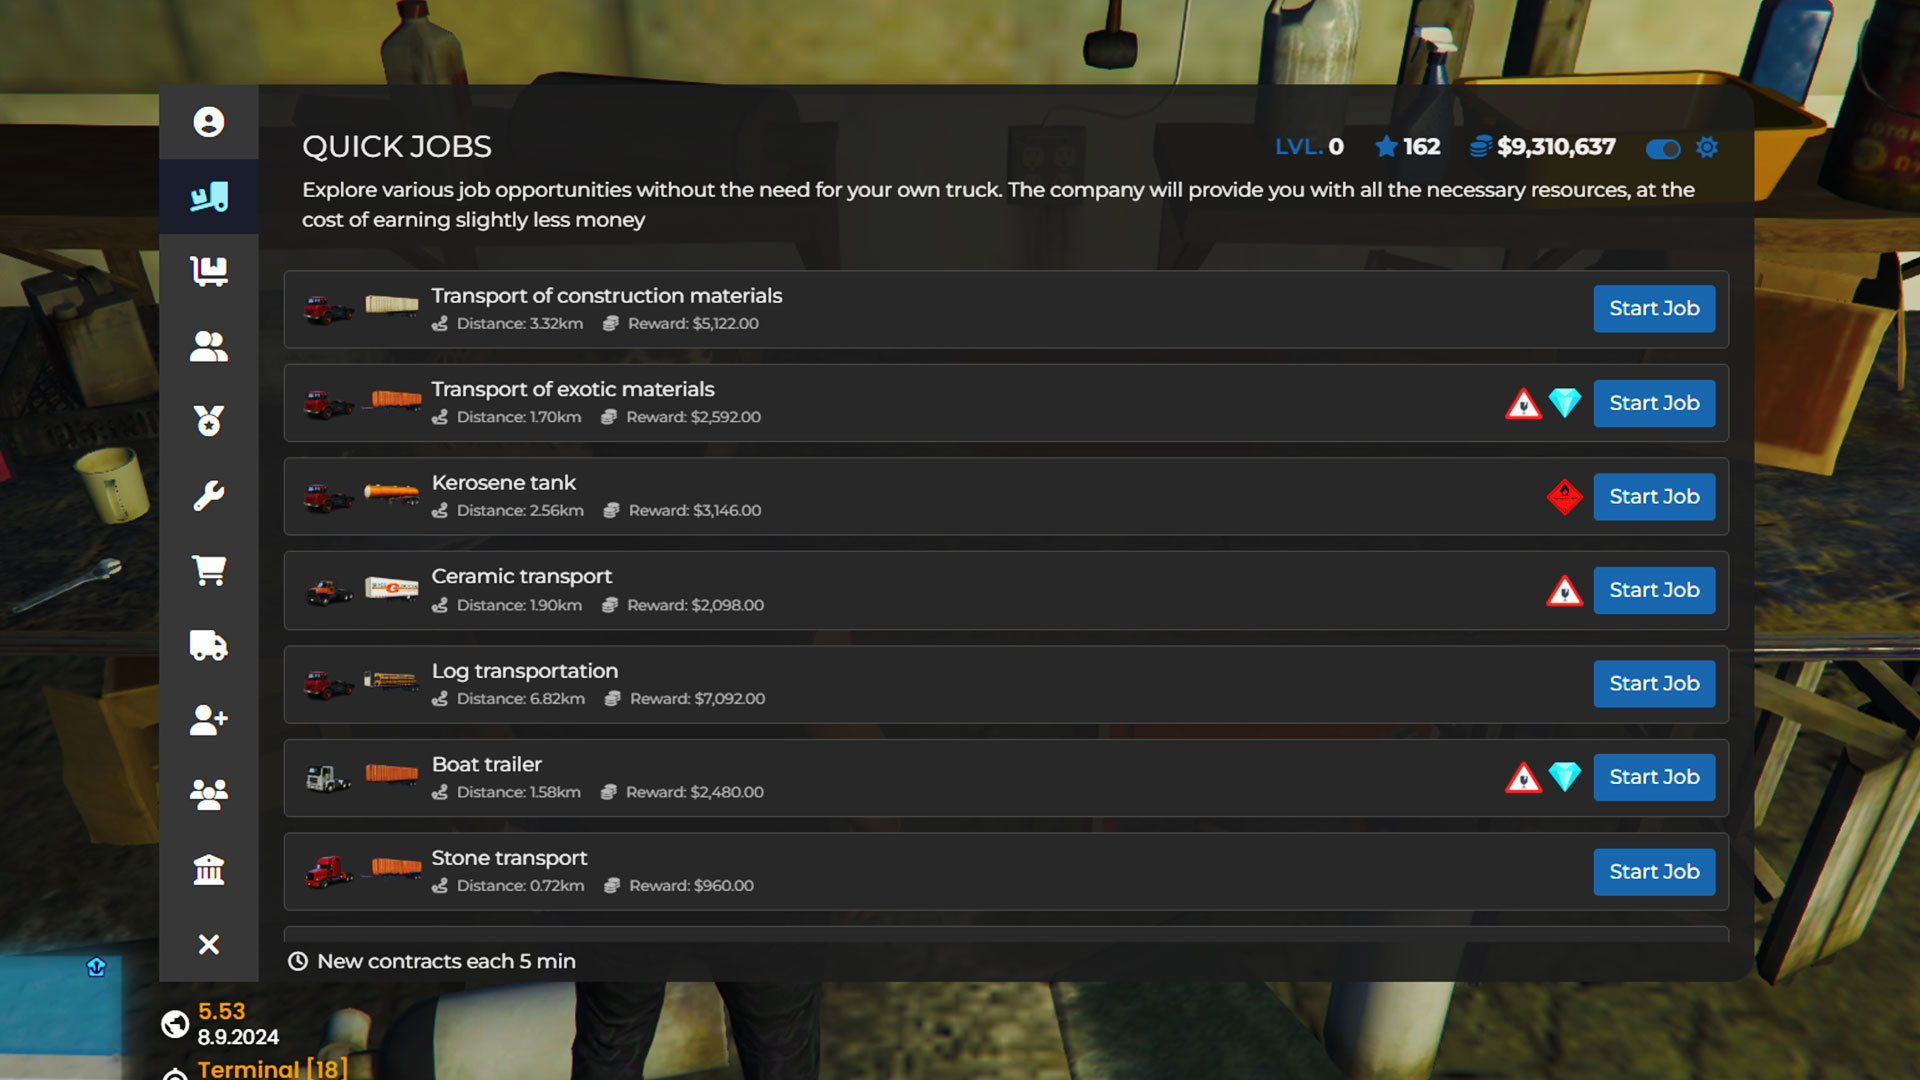This screenshot has width=1920, height=1080.
Task: Open the truck garage icon
Action: coord(208,645)
